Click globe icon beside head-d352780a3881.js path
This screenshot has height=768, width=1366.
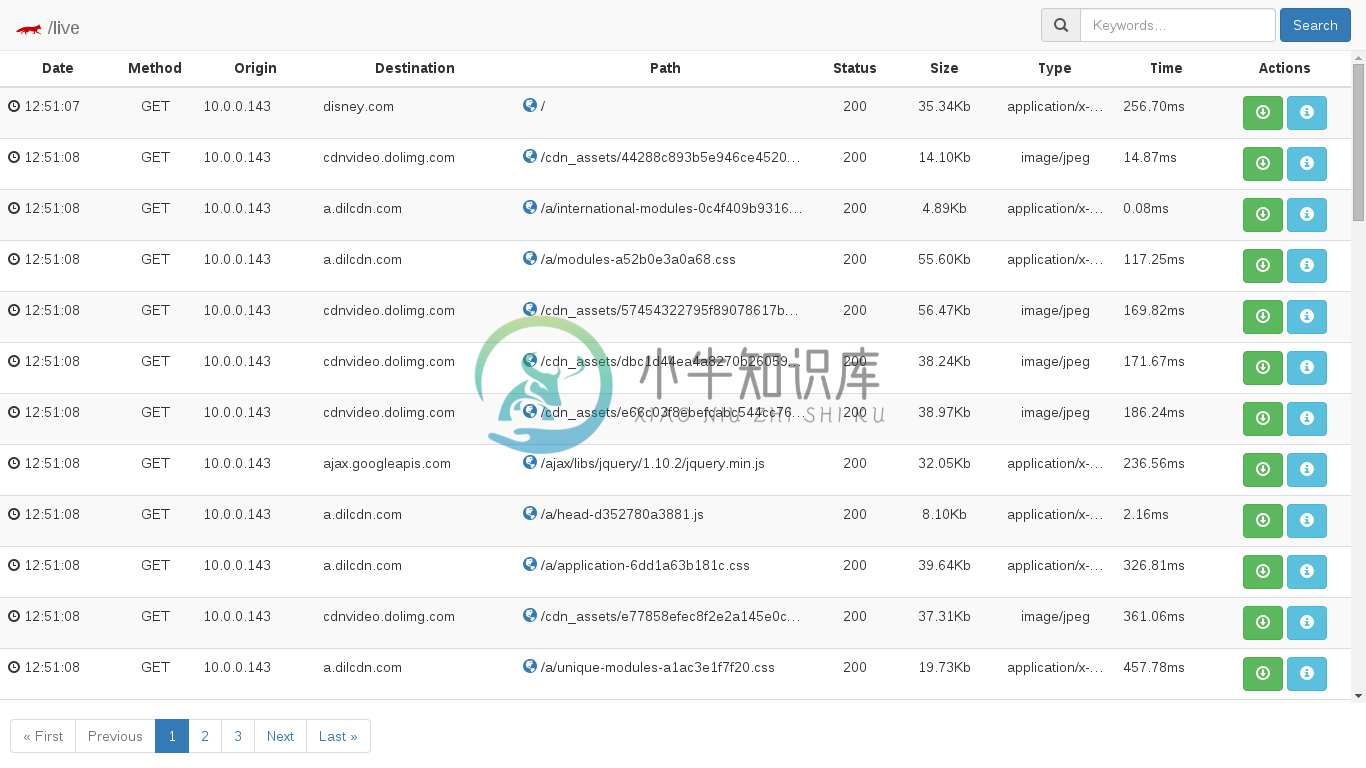click(530, 513)
